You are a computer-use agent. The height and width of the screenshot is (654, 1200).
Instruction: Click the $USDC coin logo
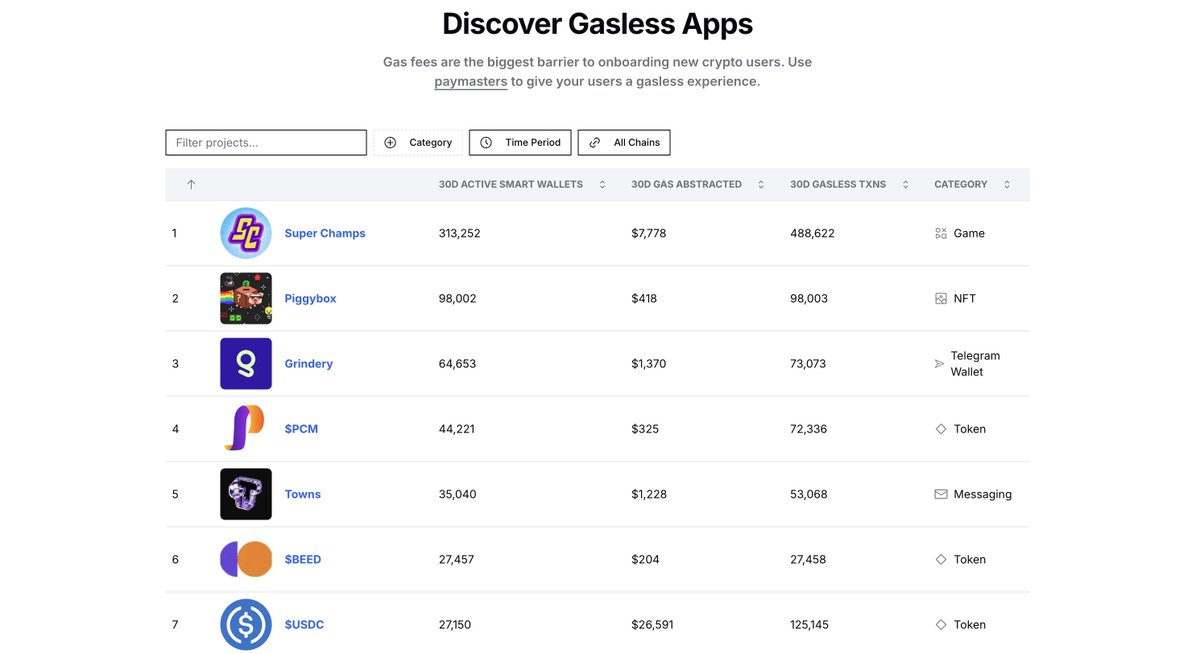coord(246,625)
